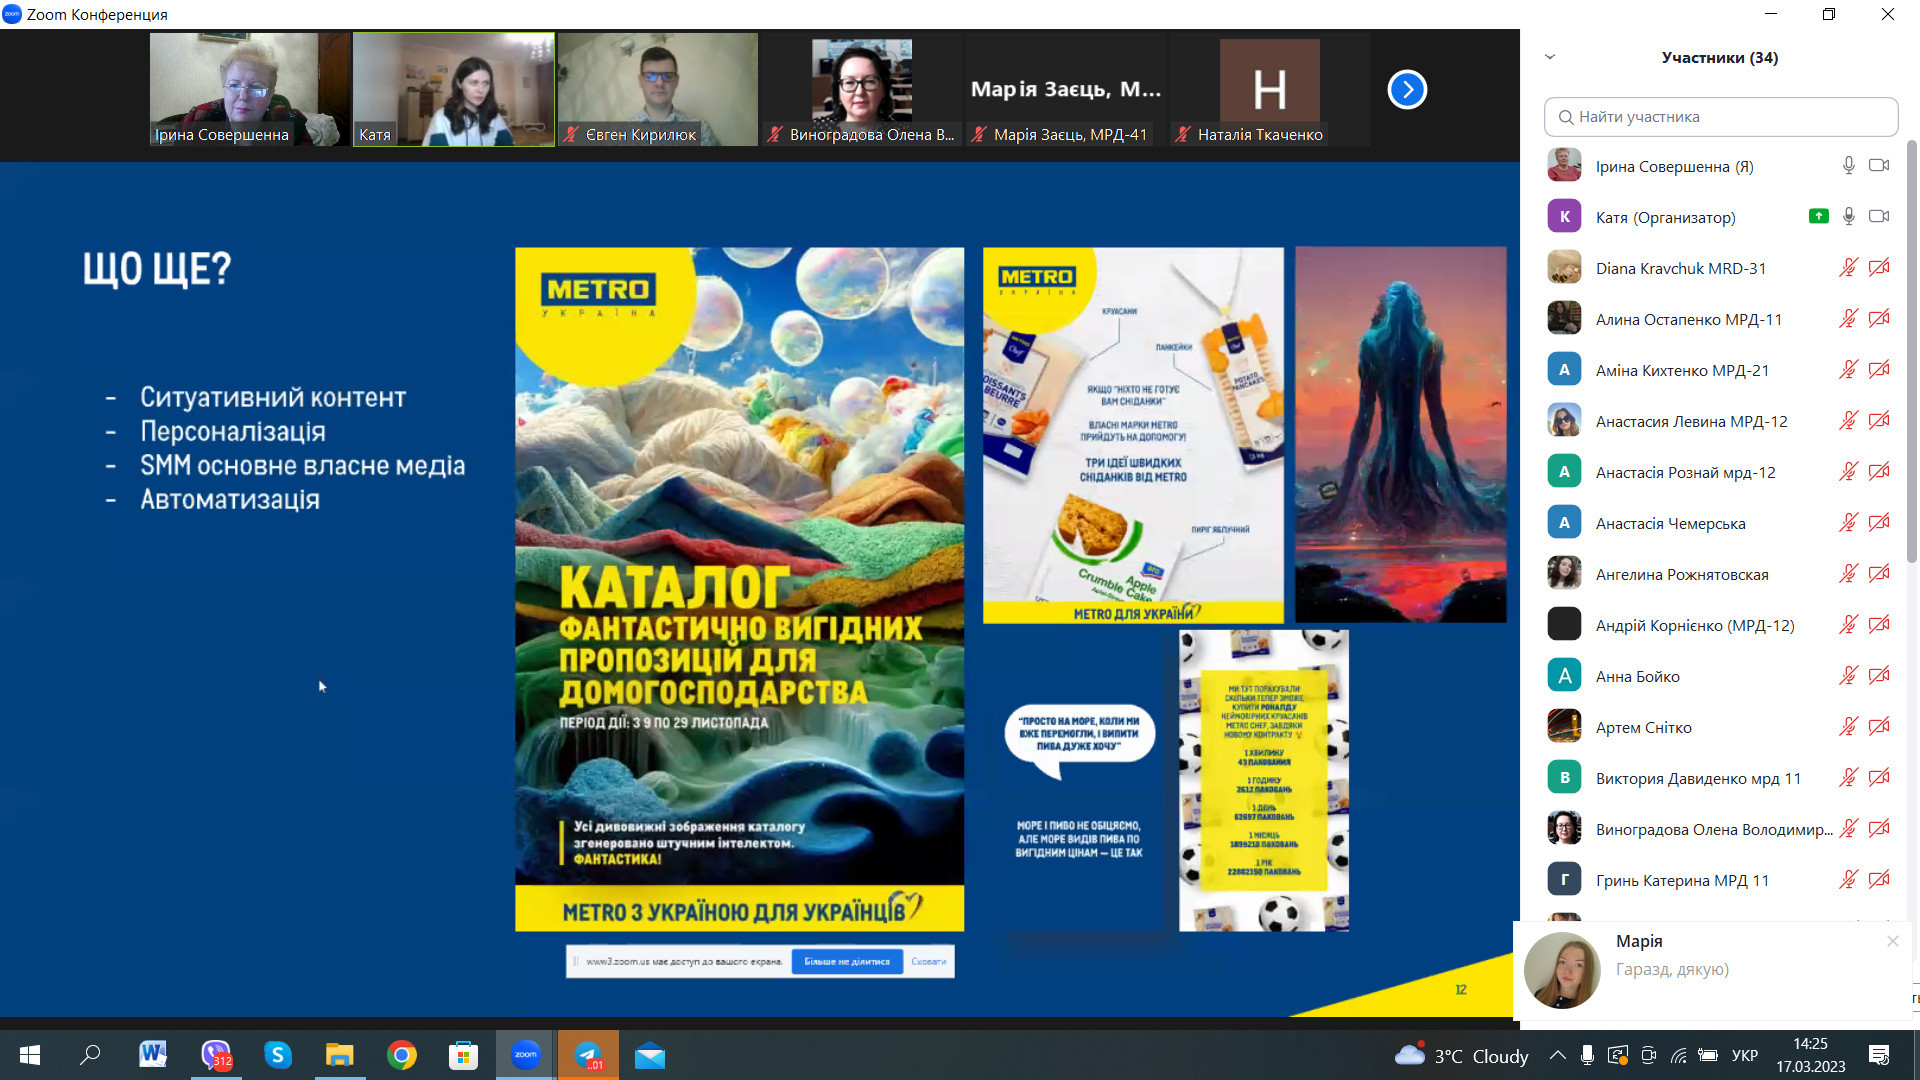This screenshot has height=1080, width=1920.
Task: Click muted mic icon for Анна Бойко
Action: coord(1848,676)
